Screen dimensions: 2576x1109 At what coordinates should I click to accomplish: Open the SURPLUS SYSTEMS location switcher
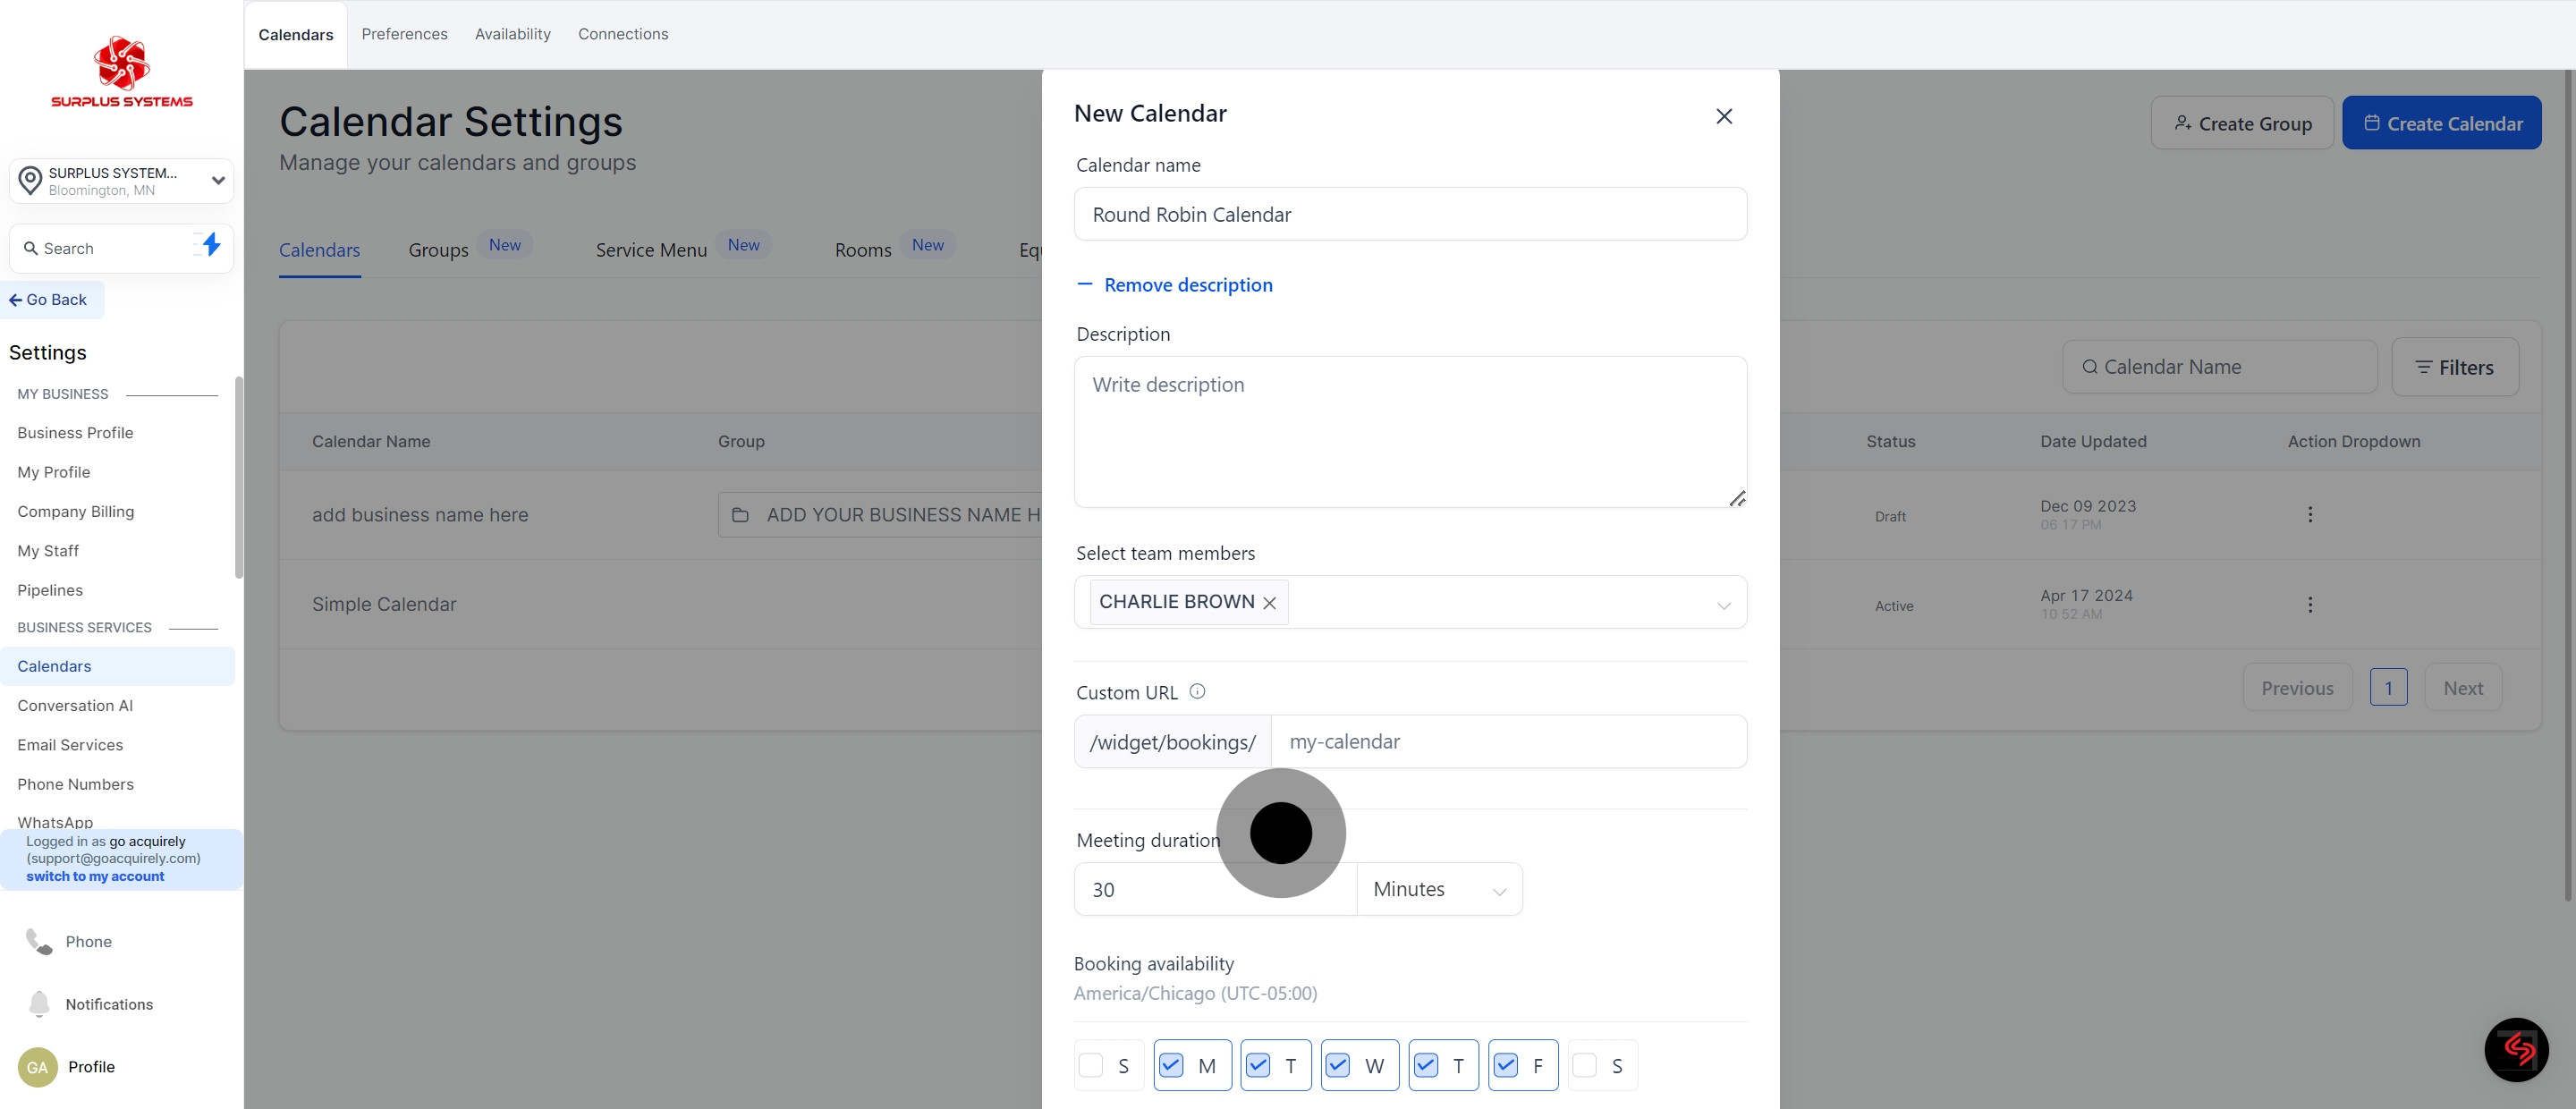click(121, 181)
